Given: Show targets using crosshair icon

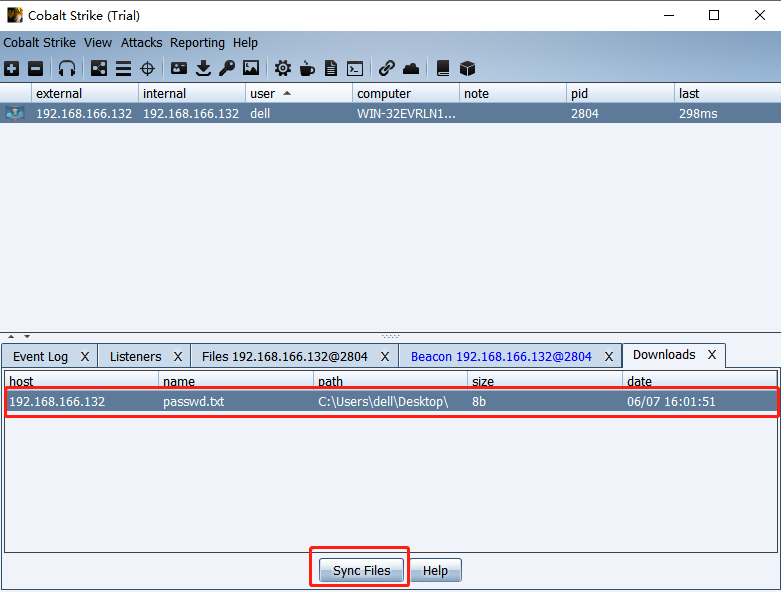Looking at the screenshot, I should pos(147,68).
